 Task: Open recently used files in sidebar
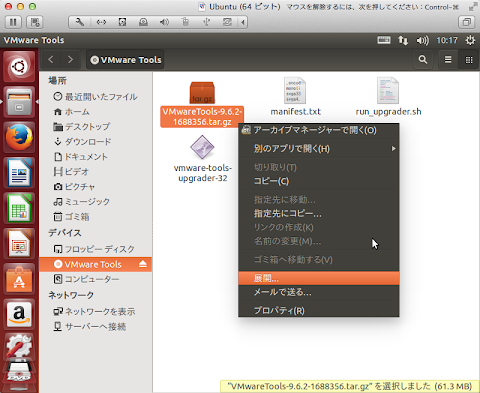pyautogui.click(x=95, y=97)
